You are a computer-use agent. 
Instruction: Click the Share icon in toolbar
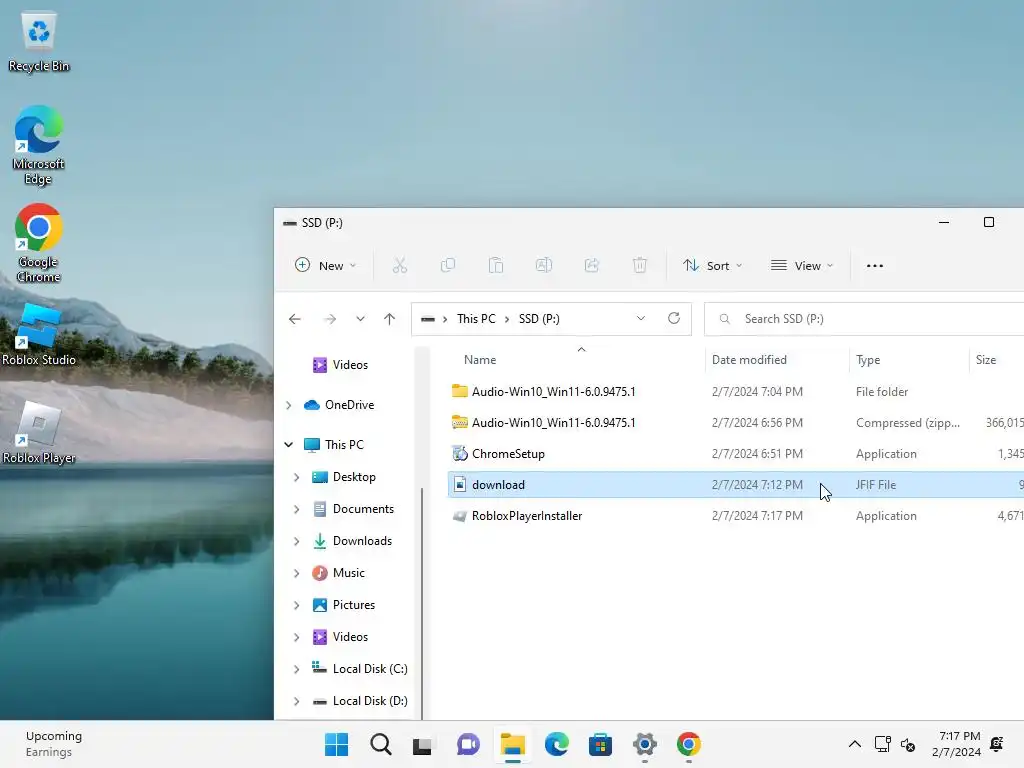[592, 265]
